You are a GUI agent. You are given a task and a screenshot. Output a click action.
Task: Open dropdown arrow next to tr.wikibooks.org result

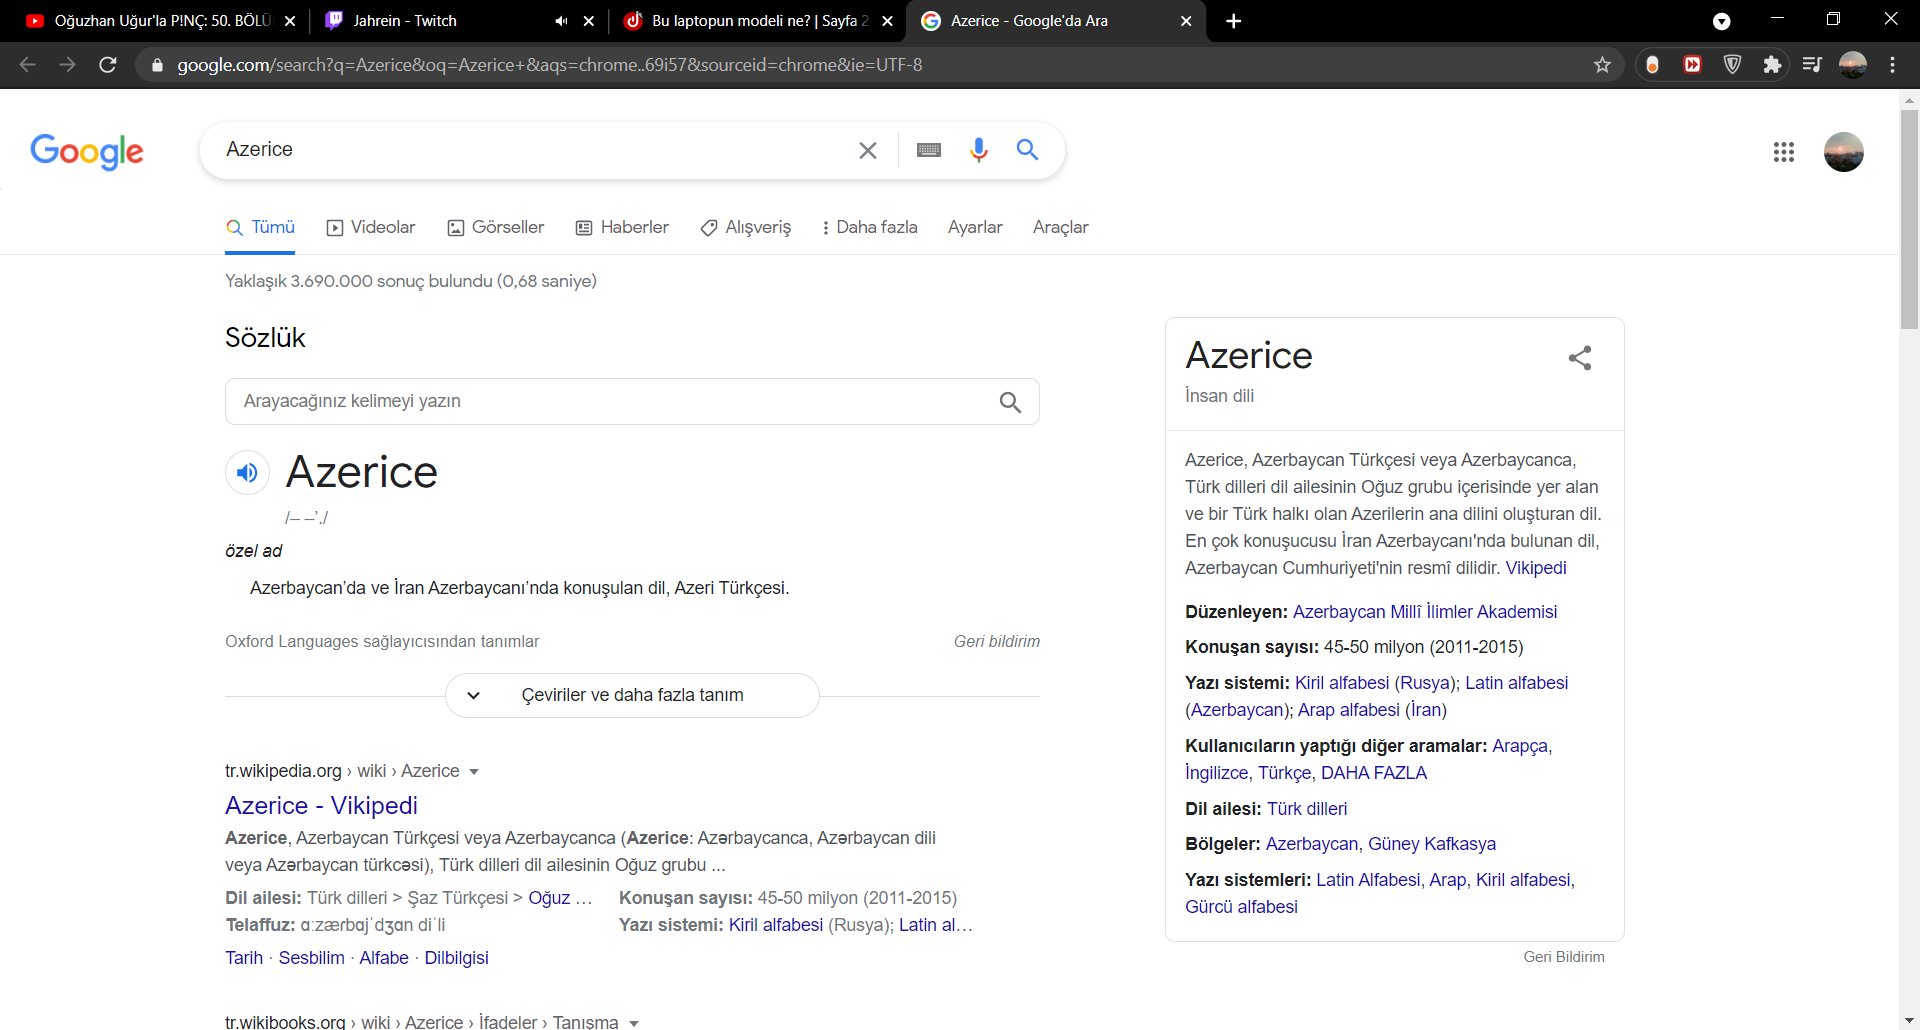(x=634, y=1023)
